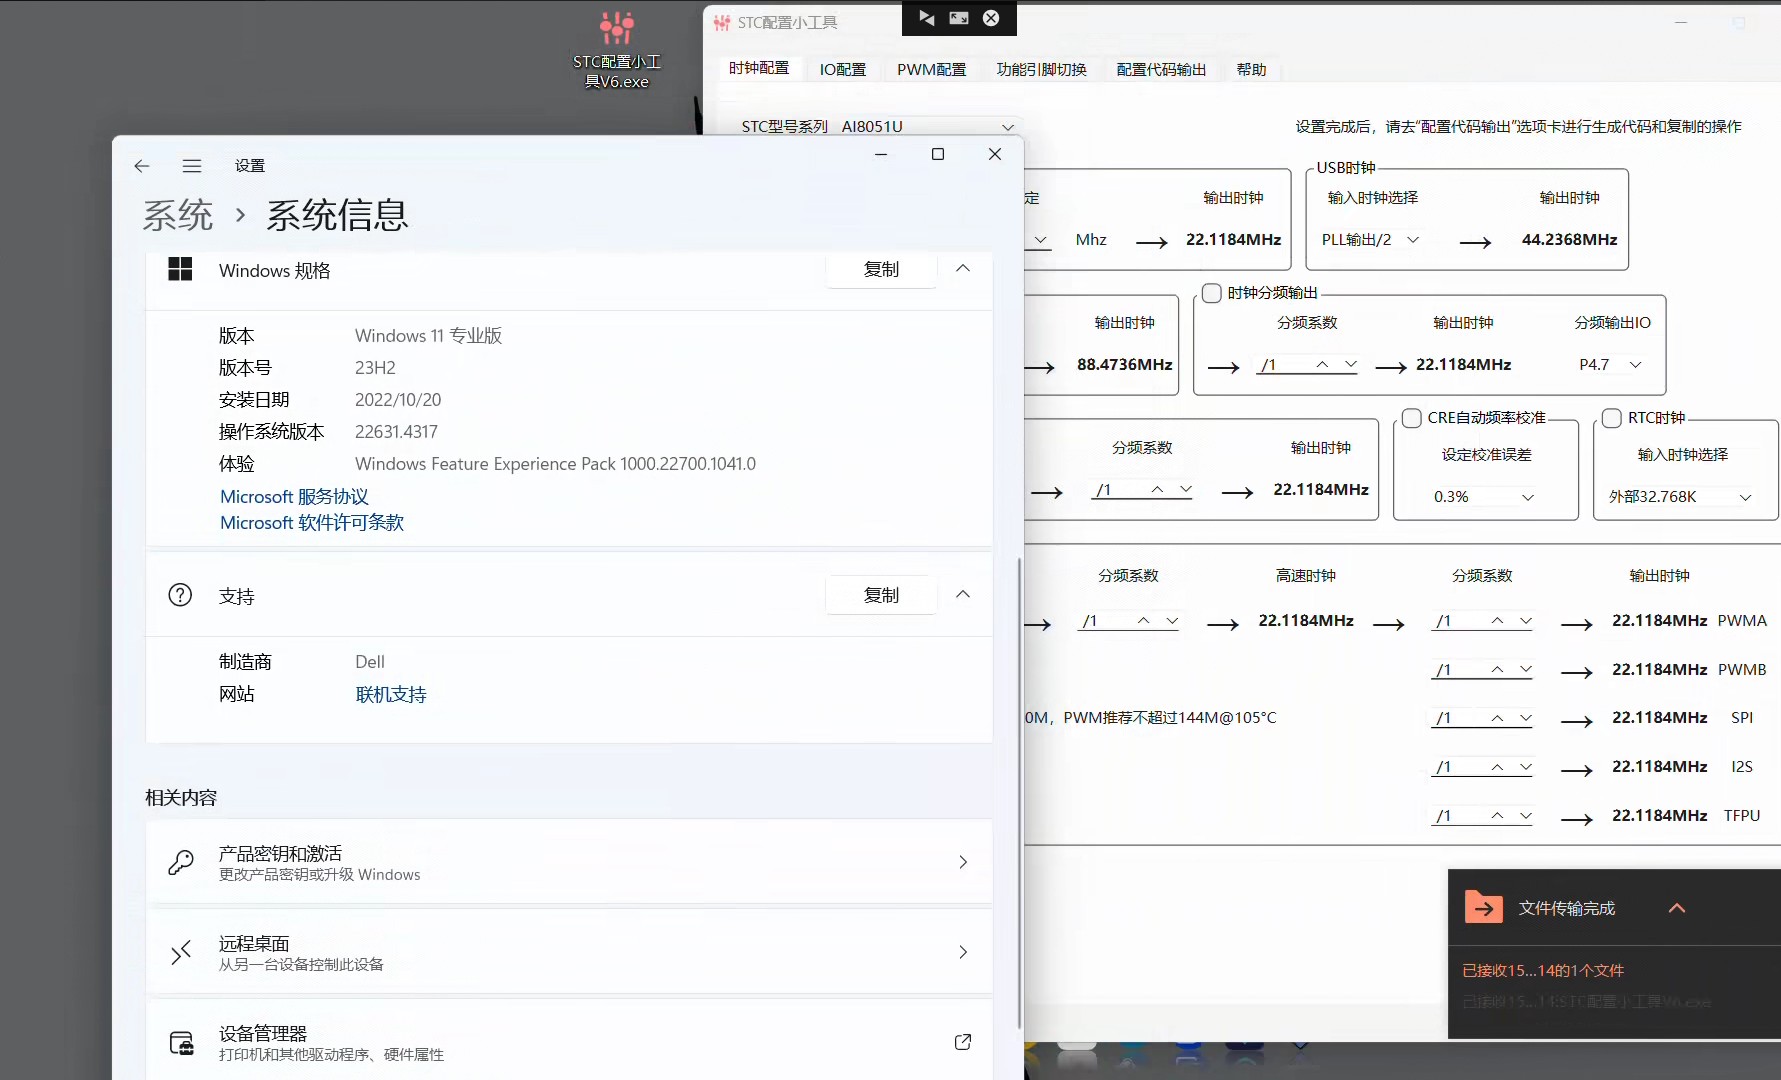Open the 产品密钥和激活 settings row
1781x1080 pixels.
pyautogui.click(x=569, y=862)
